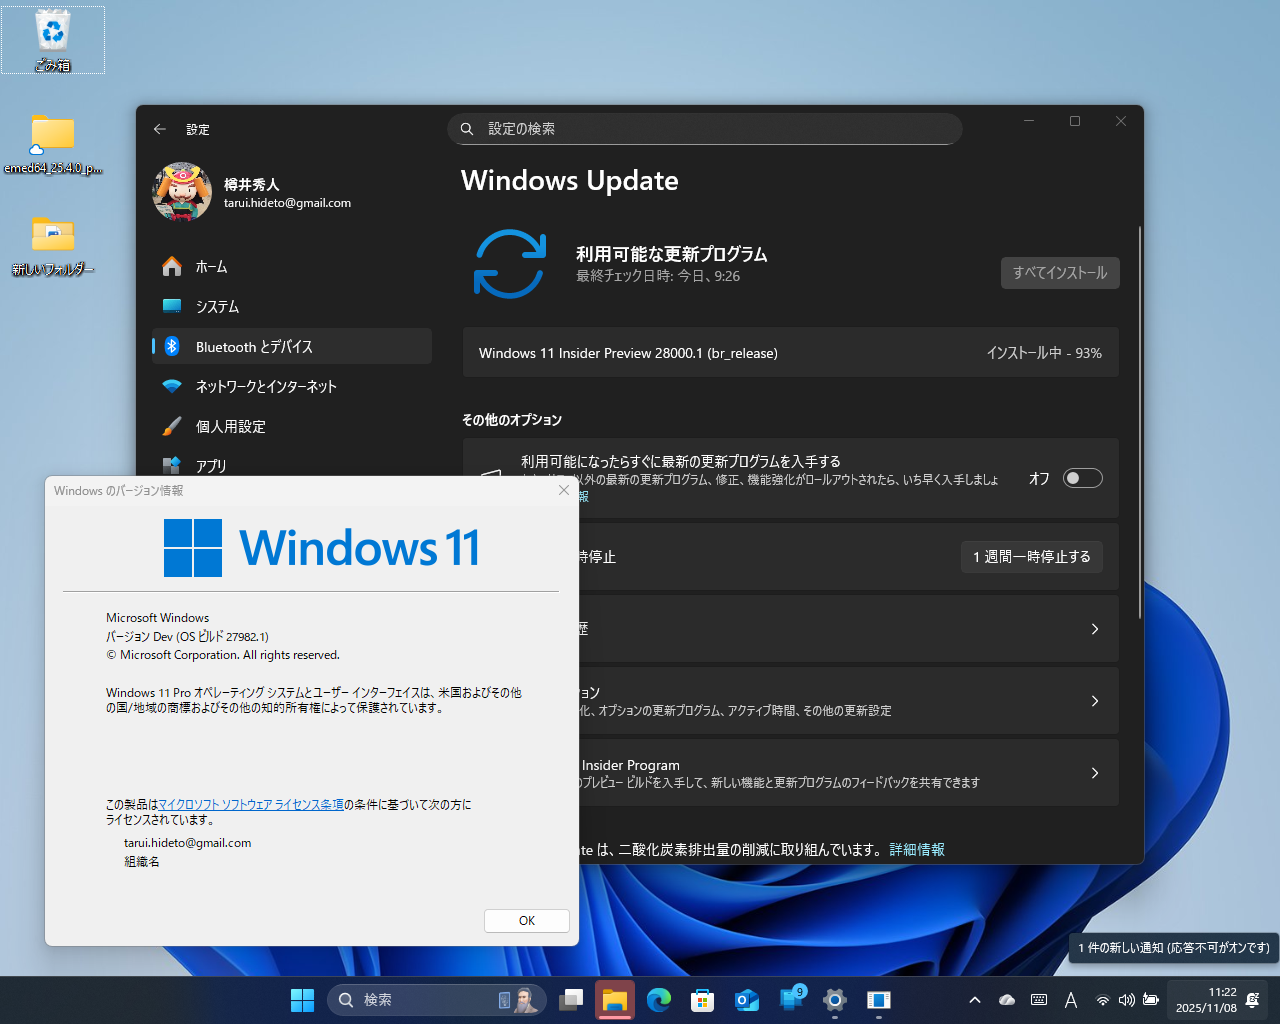Open the Start menu from the taskbar

[302, 999]
